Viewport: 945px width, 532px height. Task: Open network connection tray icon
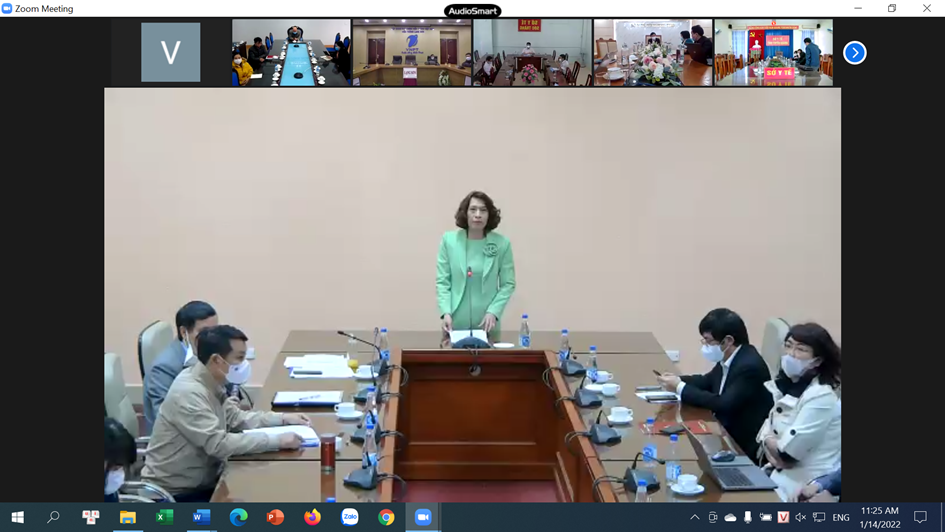click(x=819, y=517)
